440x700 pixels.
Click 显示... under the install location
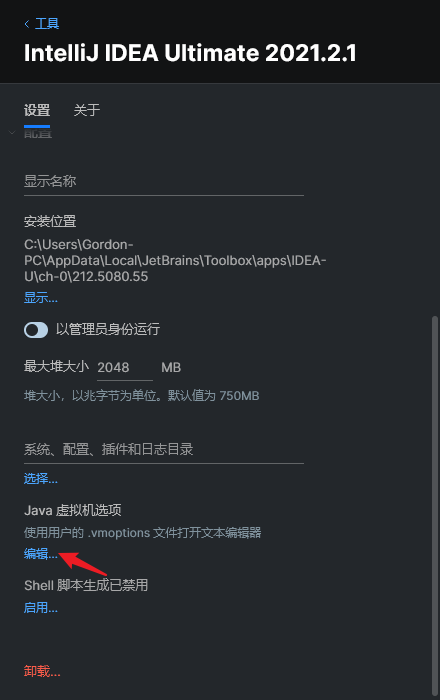tap(41, 297)
